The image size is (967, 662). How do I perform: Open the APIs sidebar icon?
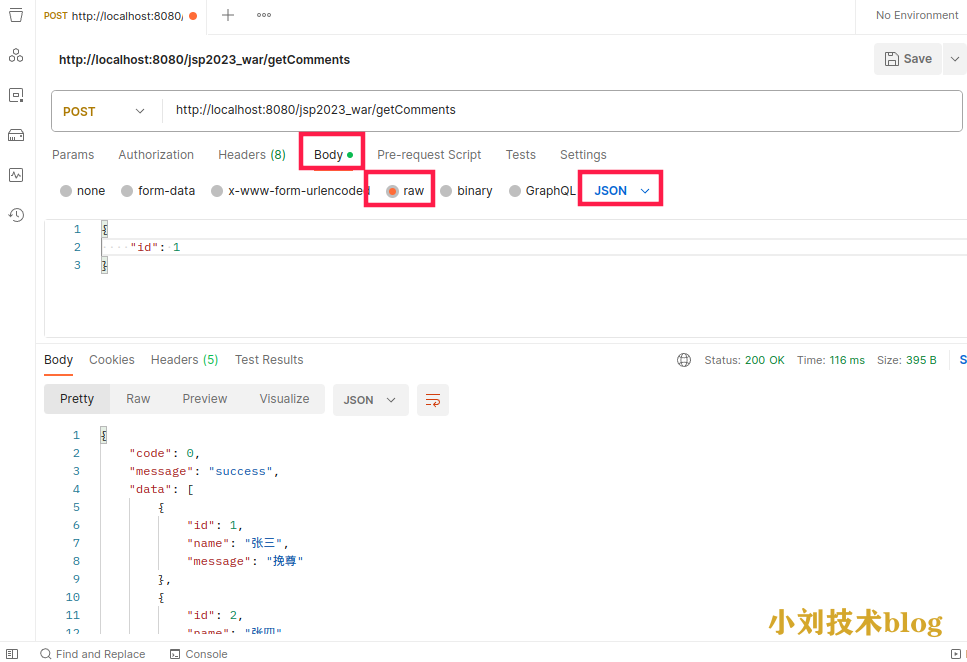(x=16, y=55)
